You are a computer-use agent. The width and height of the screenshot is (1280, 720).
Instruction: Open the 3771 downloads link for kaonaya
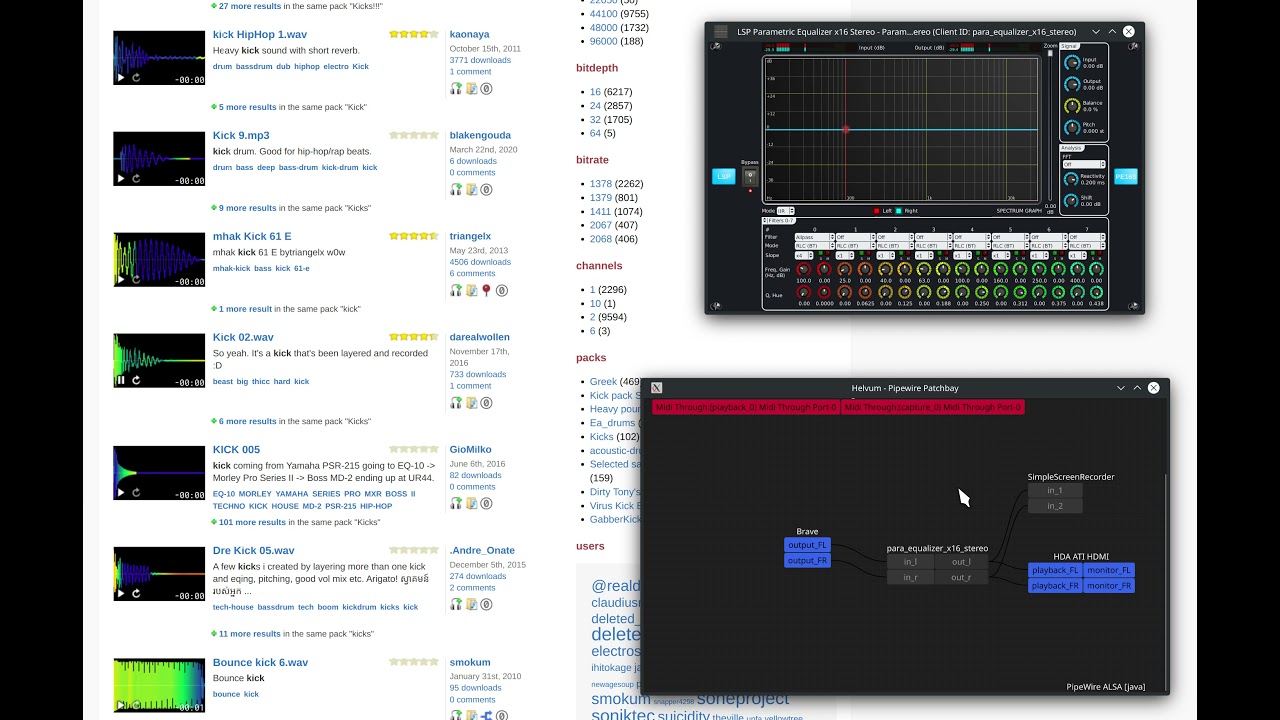480,60
